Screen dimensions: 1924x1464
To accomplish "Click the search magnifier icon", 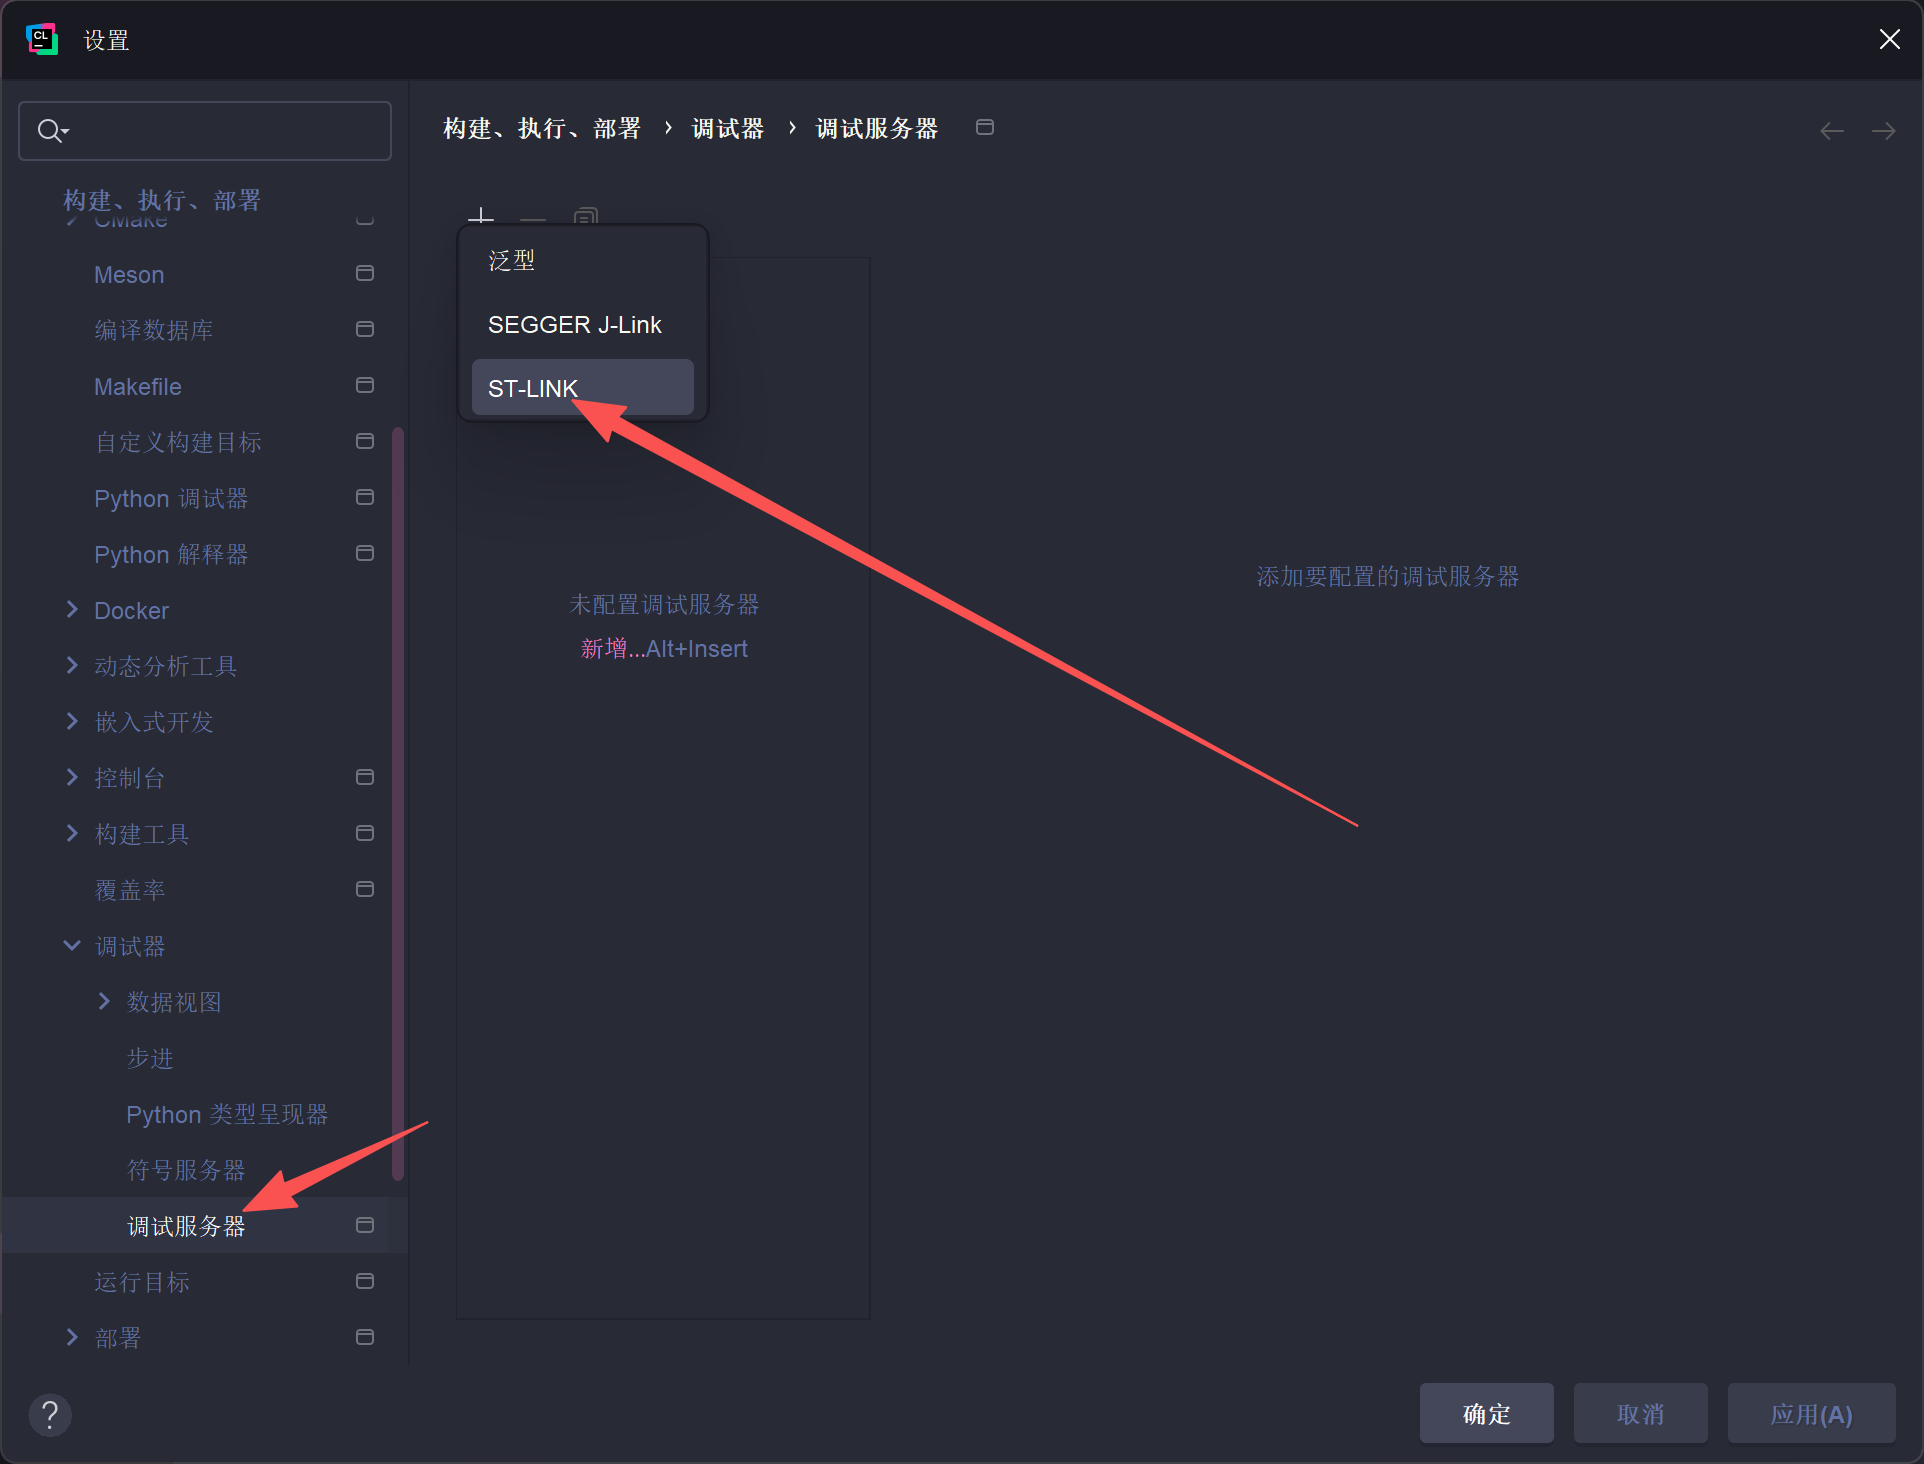I will pos(50,130).
